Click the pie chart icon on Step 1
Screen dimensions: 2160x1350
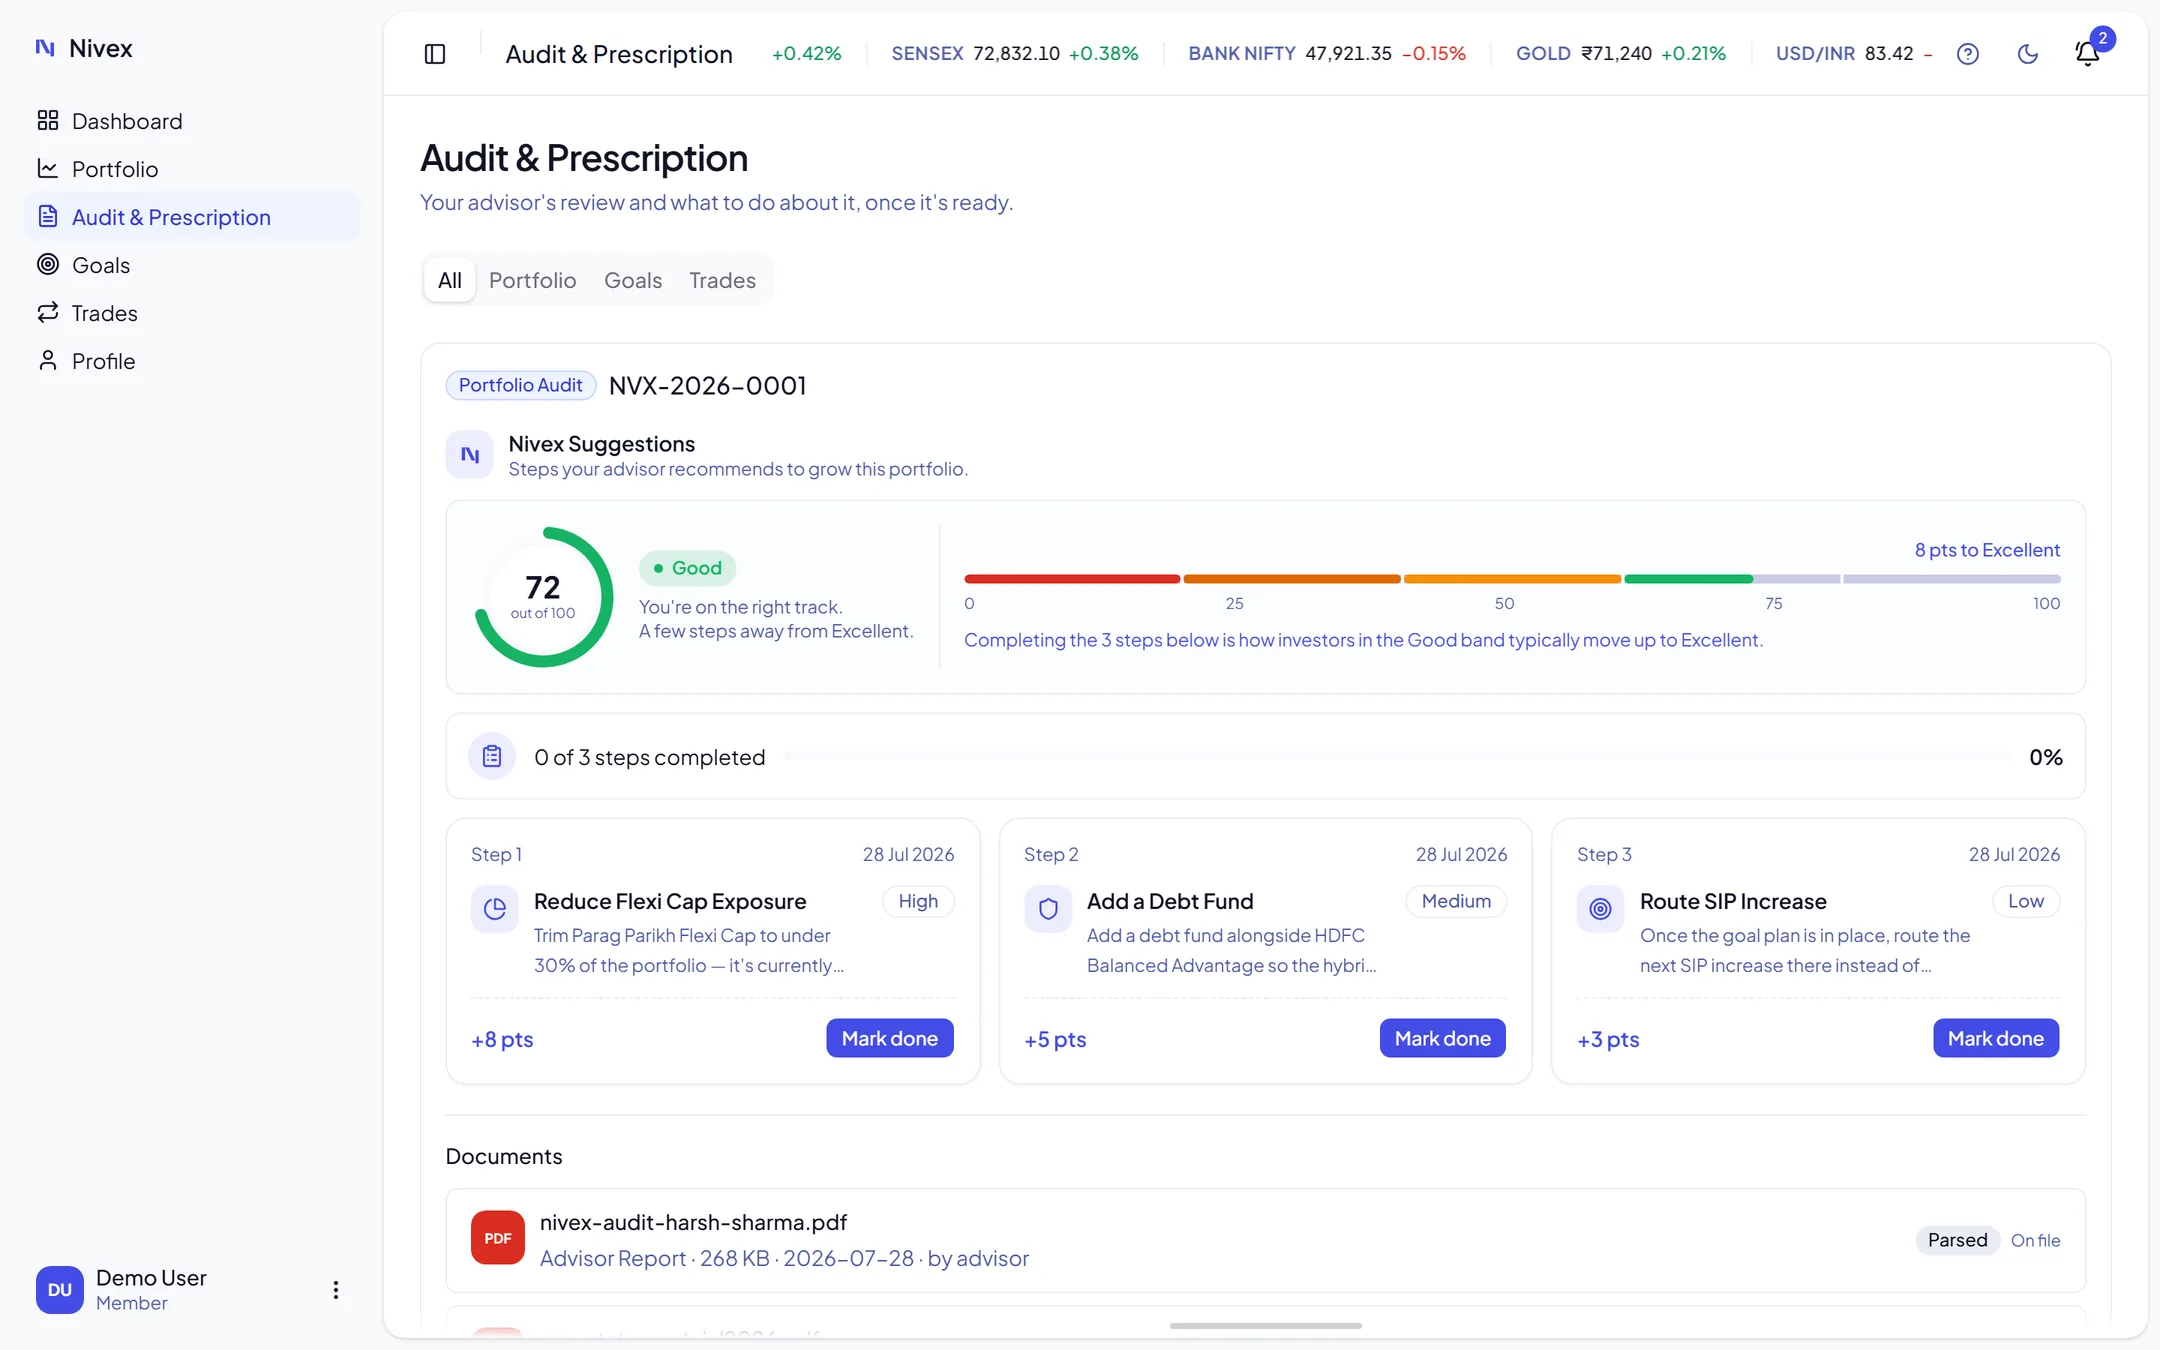coord(495,909)
